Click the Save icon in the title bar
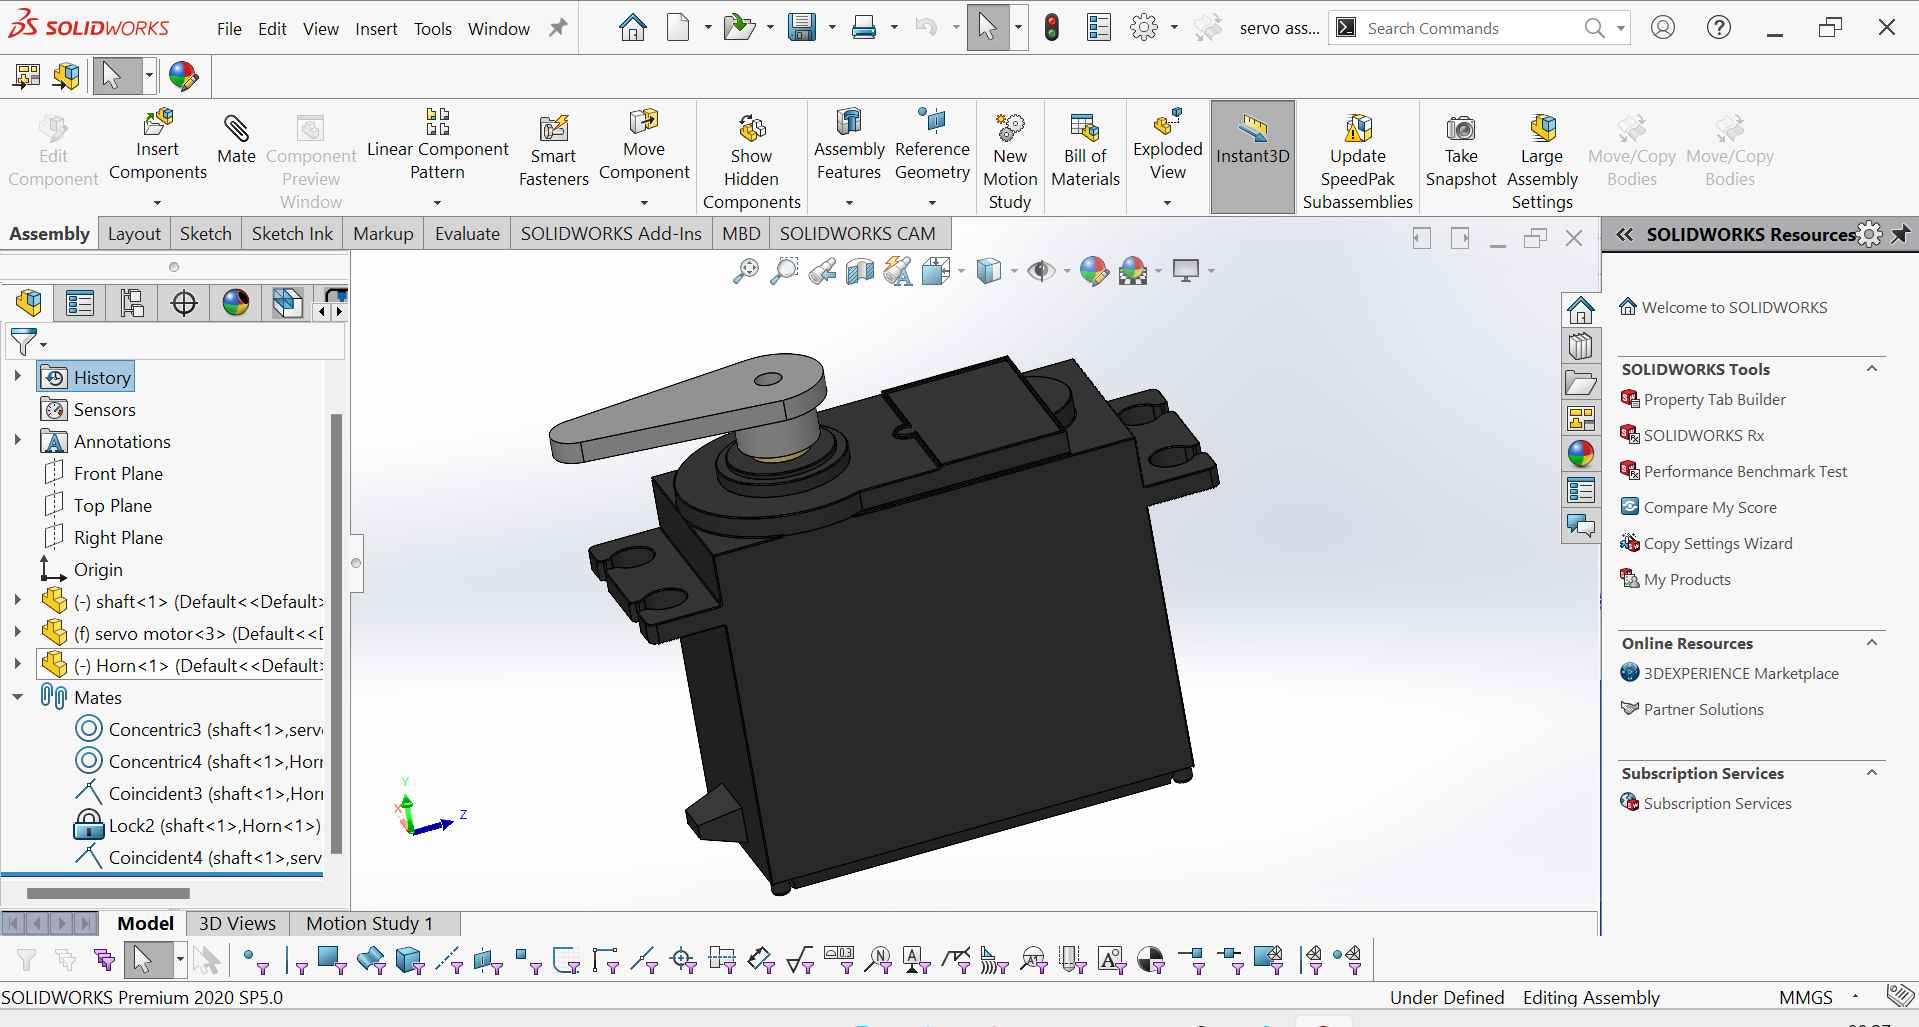 pos(801,28)
